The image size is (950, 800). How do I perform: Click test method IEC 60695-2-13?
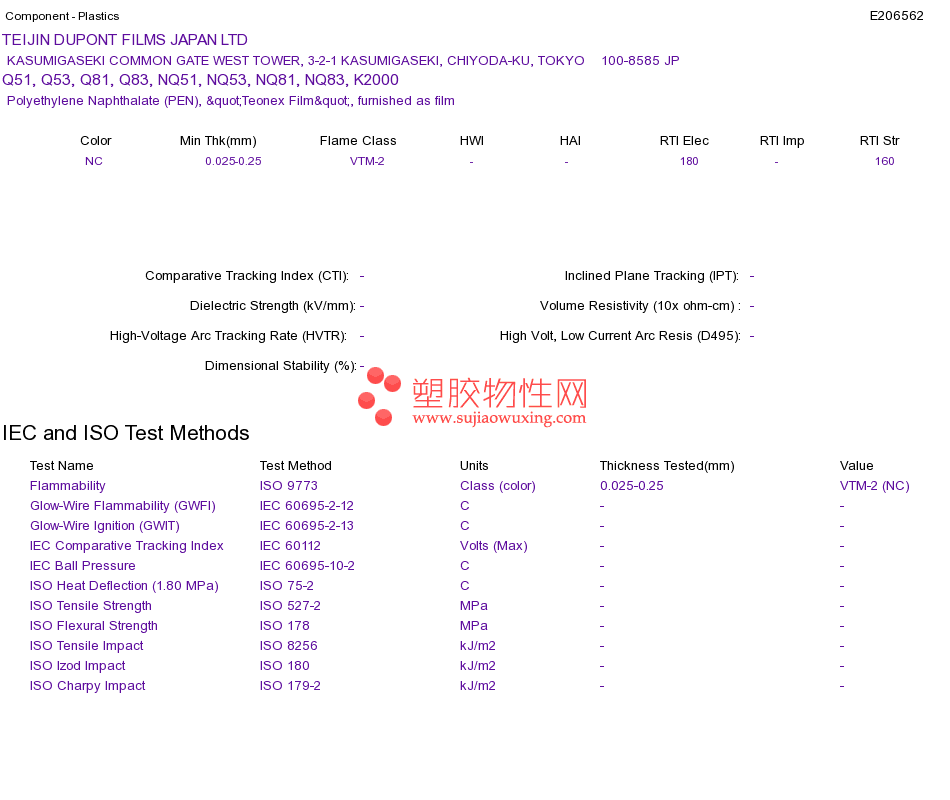307,525
